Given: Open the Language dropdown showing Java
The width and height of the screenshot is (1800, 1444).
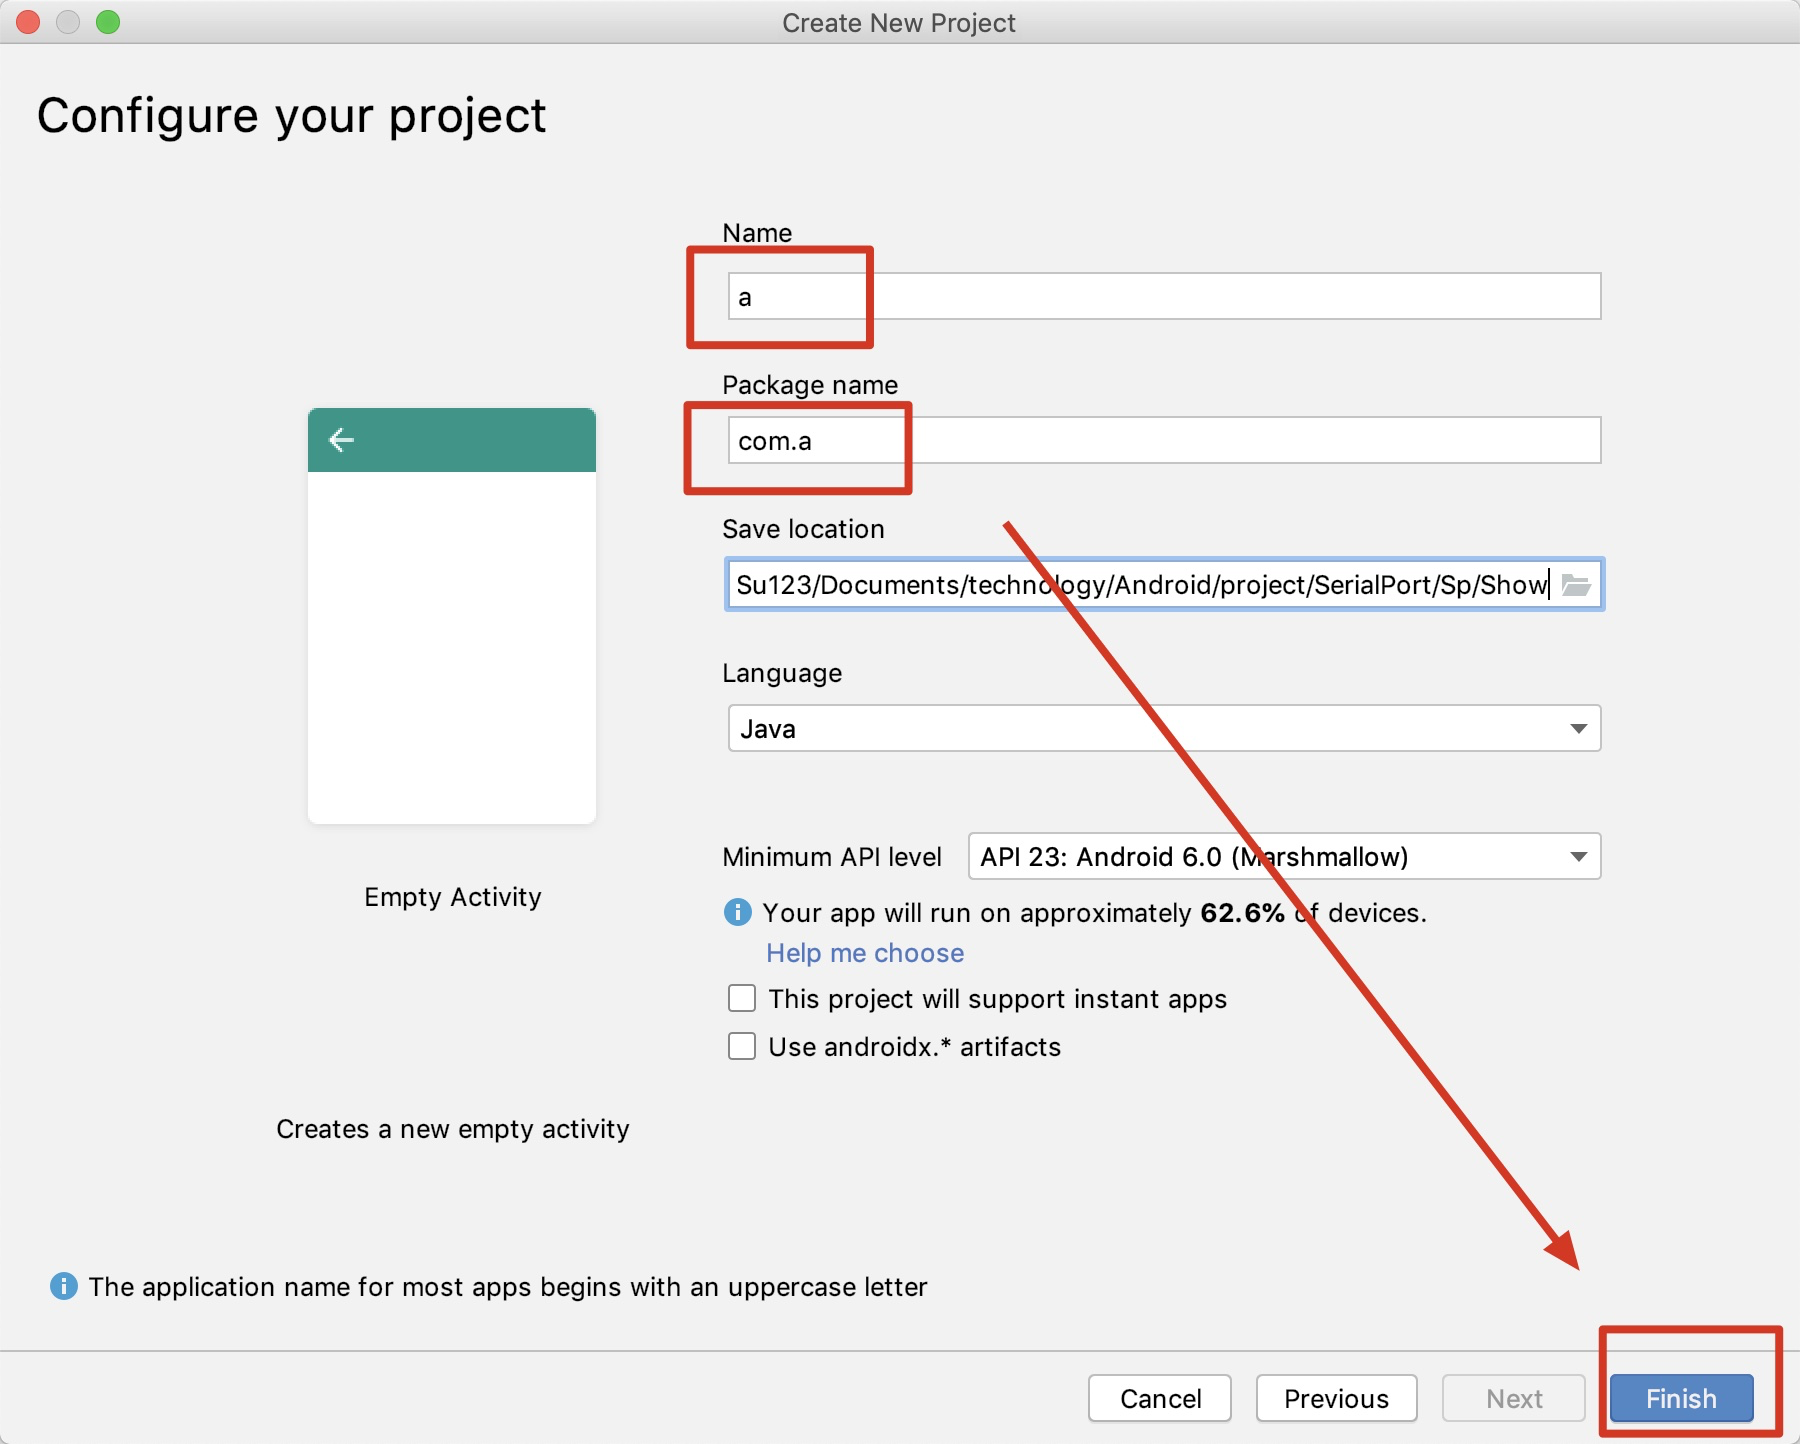Looking at the screenshot, I should pyautogui.click(x=1164, y=728).
